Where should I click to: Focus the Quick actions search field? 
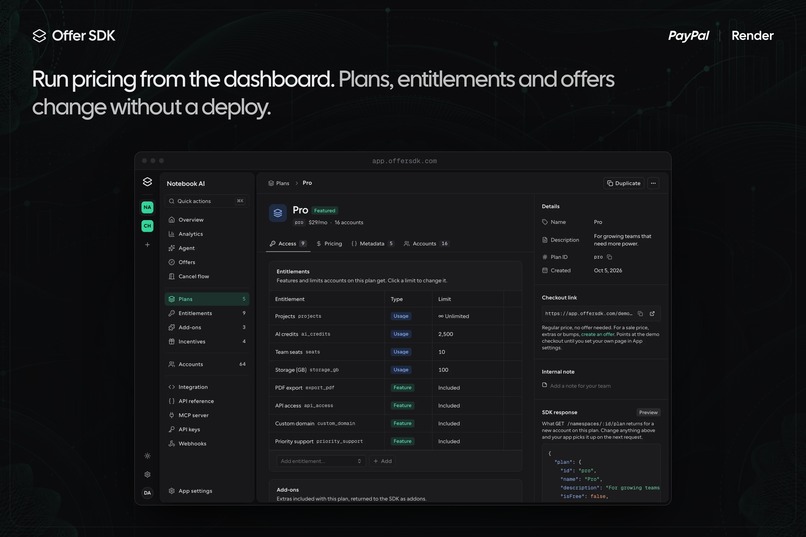[207, 201]
